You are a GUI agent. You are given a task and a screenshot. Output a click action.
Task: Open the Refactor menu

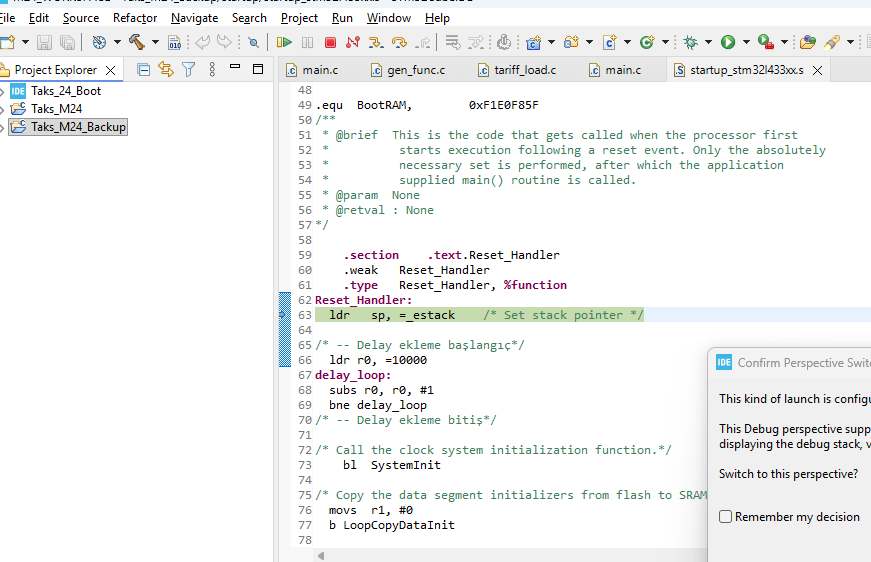tap(135, 17)
